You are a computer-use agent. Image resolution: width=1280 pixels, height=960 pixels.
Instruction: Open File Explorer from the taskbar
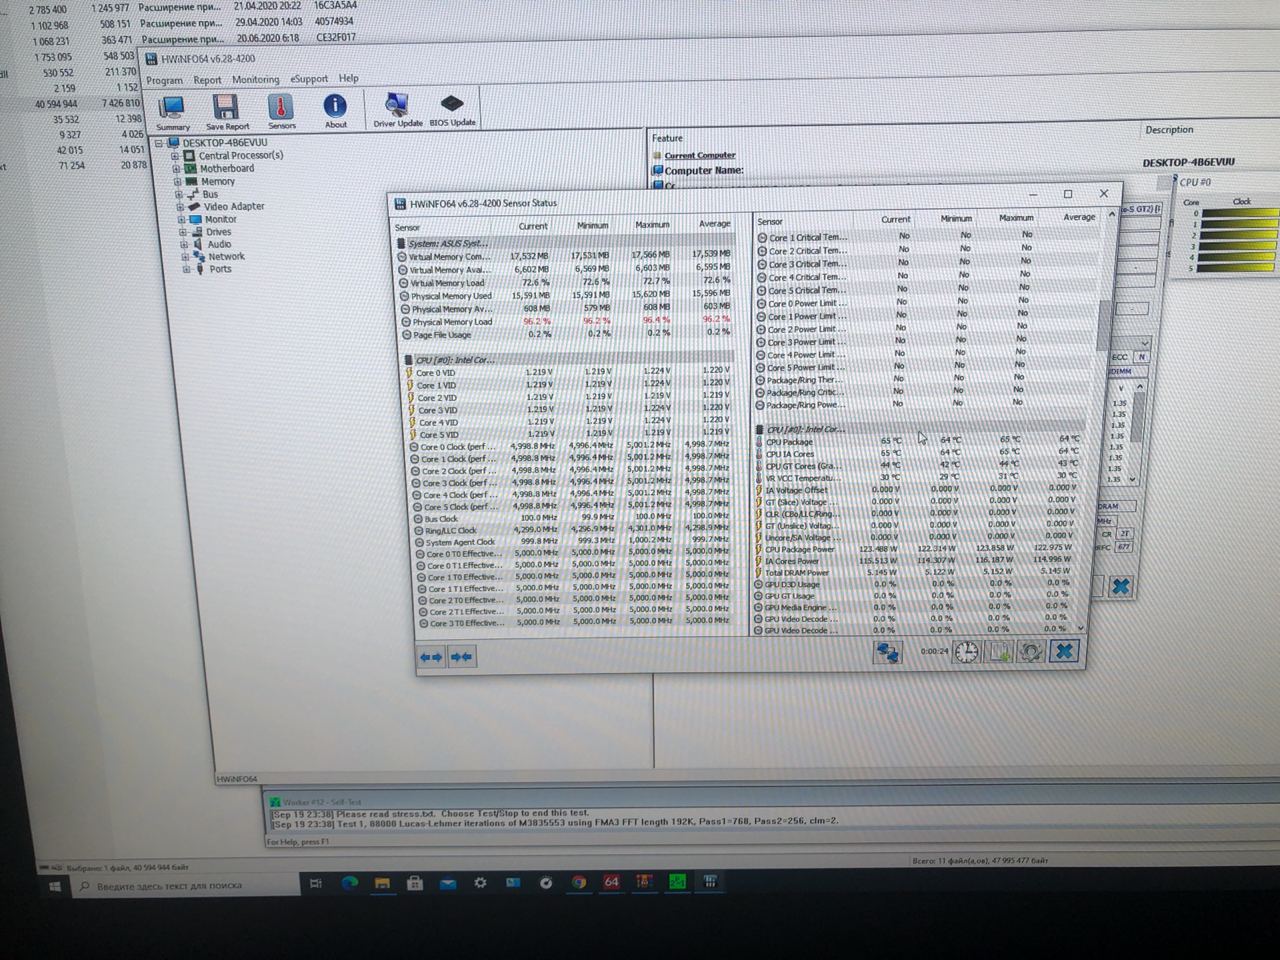point(382,883)
